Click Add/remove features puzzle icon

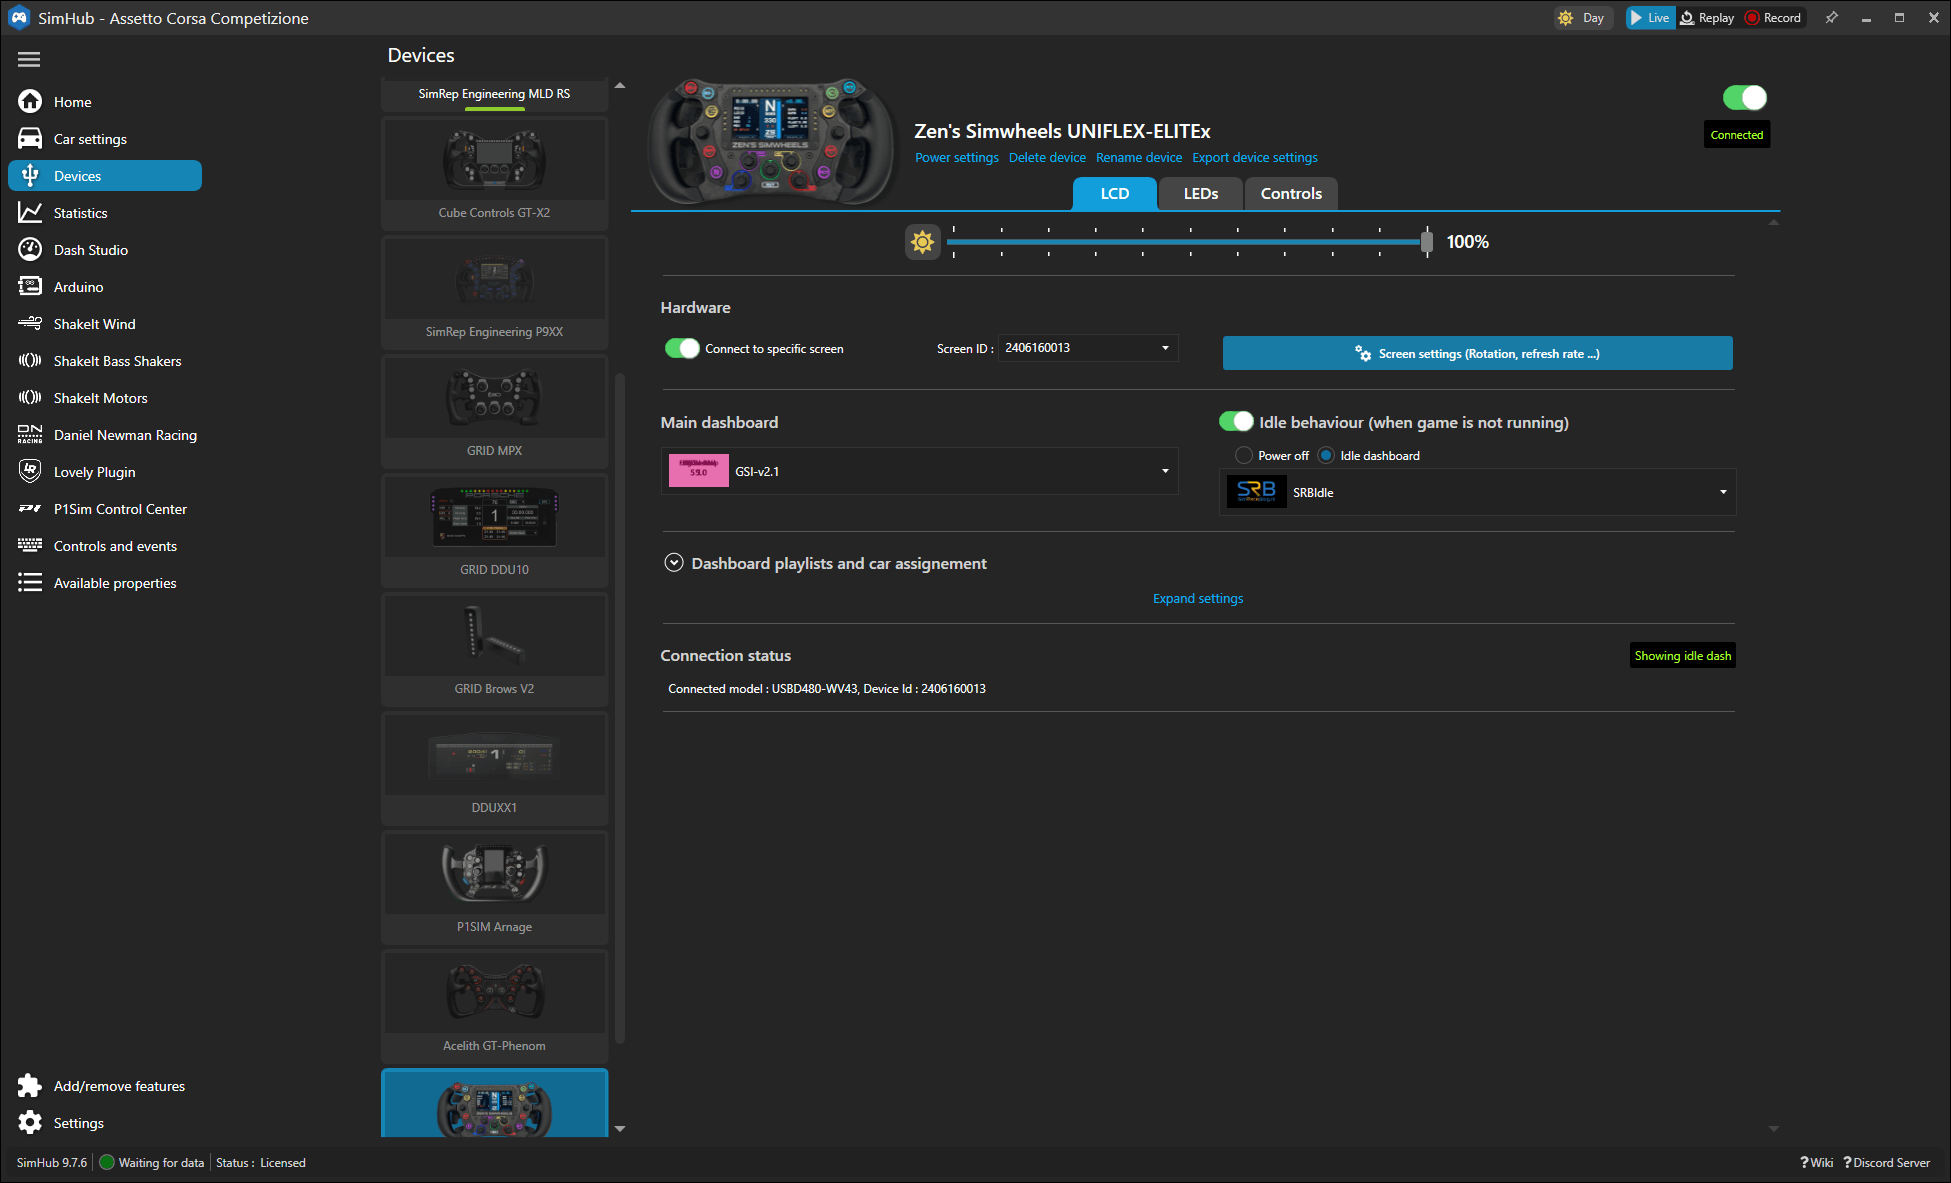(x=30, y=1086)
